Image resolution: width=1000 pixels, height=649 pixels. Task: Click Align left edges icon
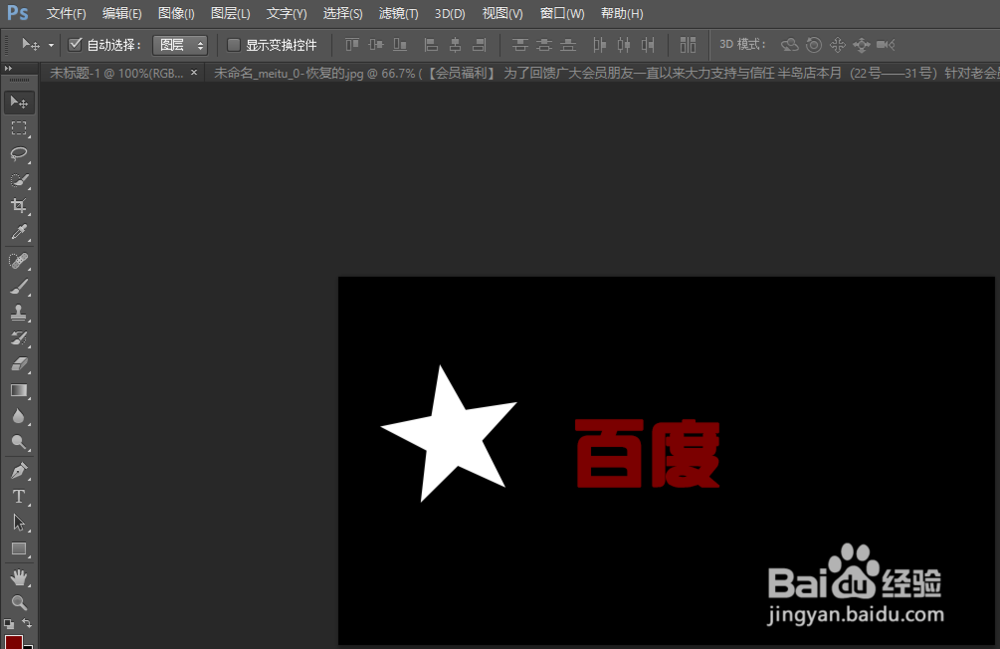(431, 45)
